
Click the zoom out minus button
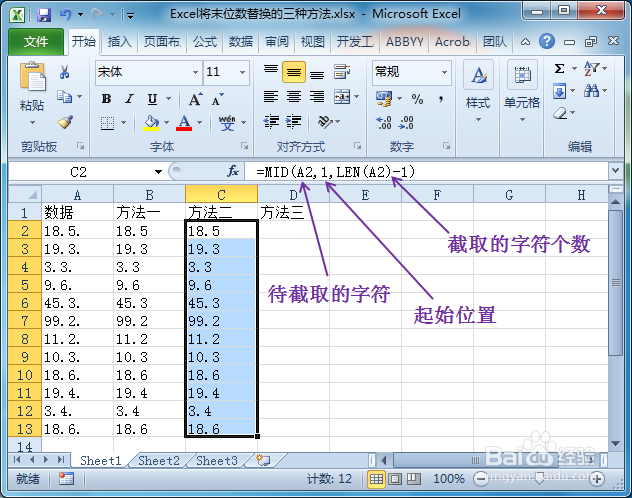481,479
